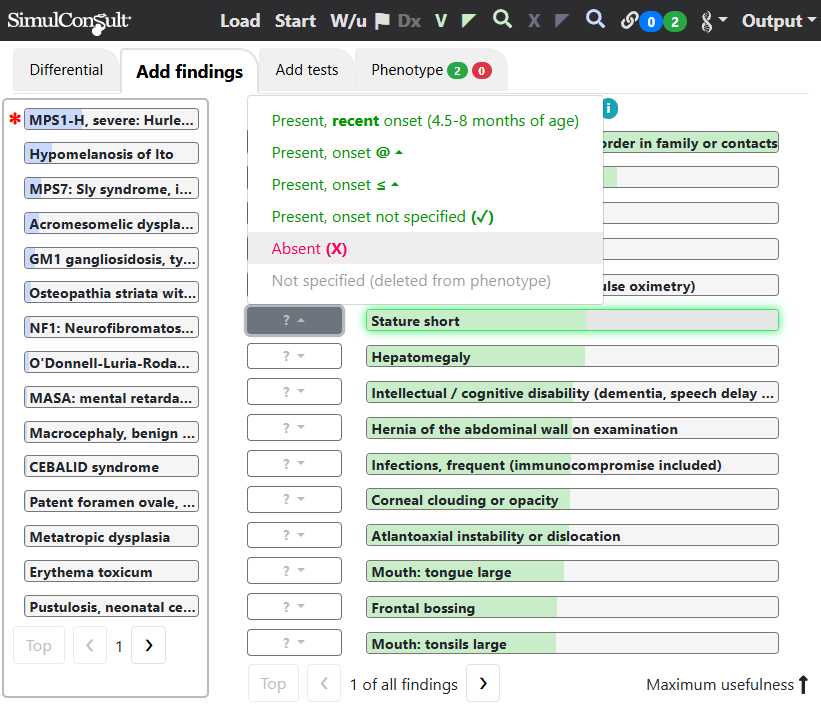Click the green flag icon after V
821x706 pixels.
(x=469, y=21)
